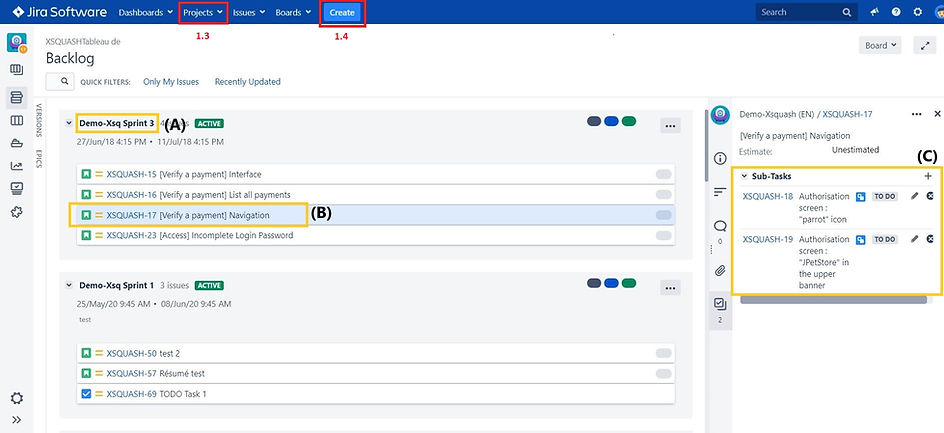Open more actions for Demo-Xsq Sprint 3
Image resolution: width=944 pixels, height=433 pixels.
pos(670,126)
